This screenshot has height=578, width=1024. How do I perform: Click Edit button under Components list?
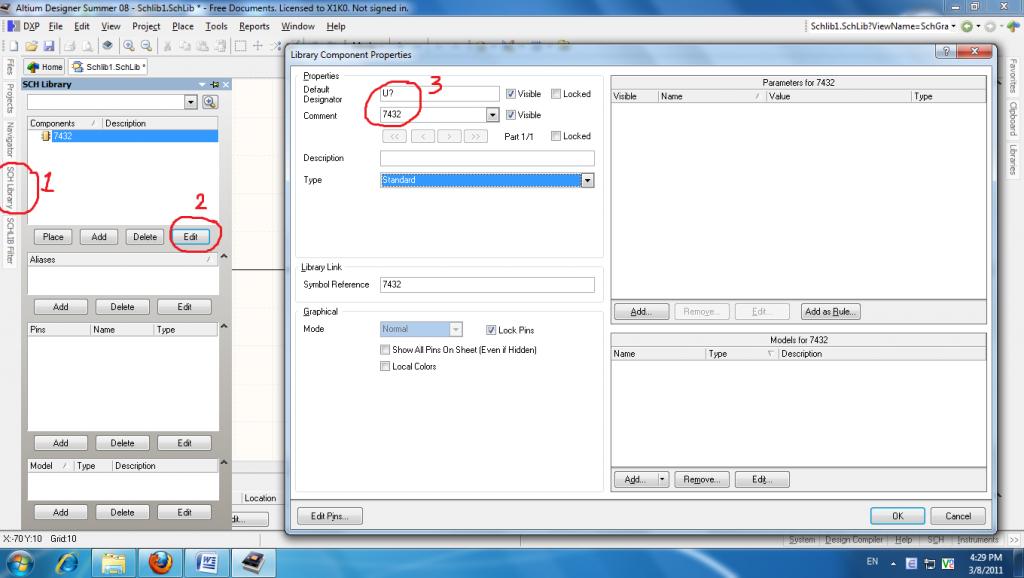coord(191,237)
